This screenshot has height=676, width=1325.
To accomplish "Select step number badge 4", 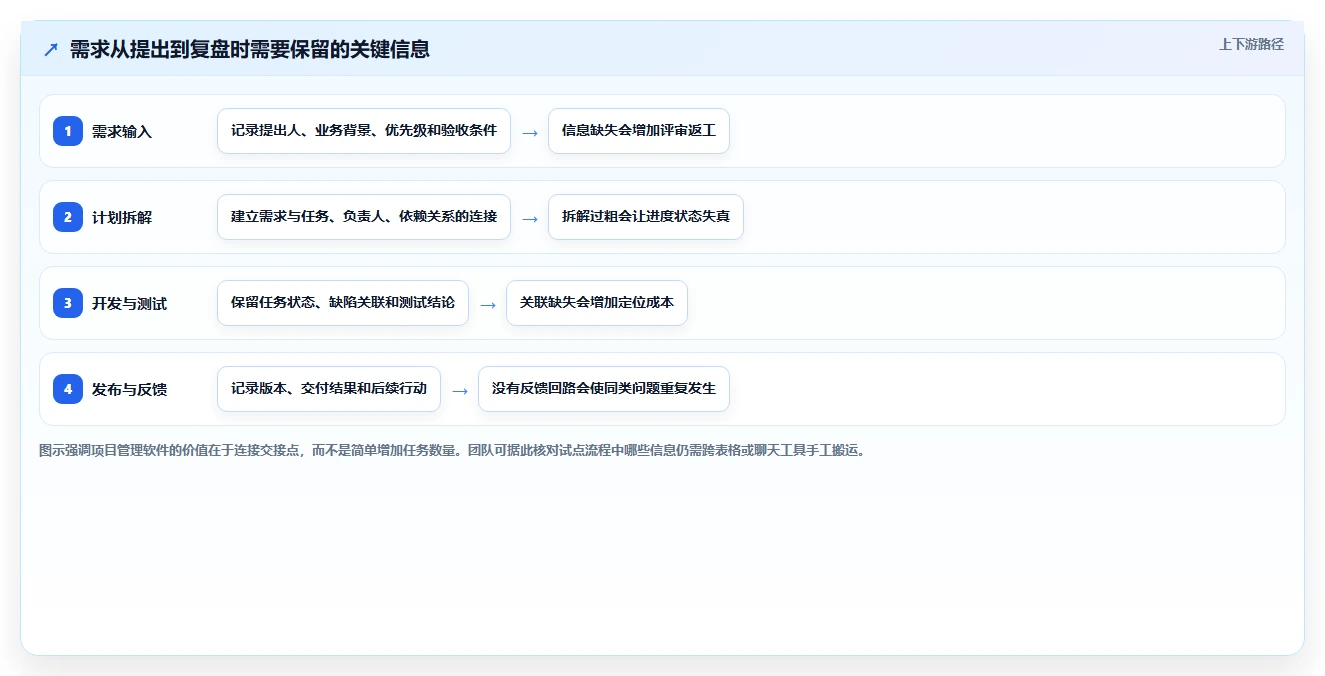I will pyautogui.click(x=68, y=389).
